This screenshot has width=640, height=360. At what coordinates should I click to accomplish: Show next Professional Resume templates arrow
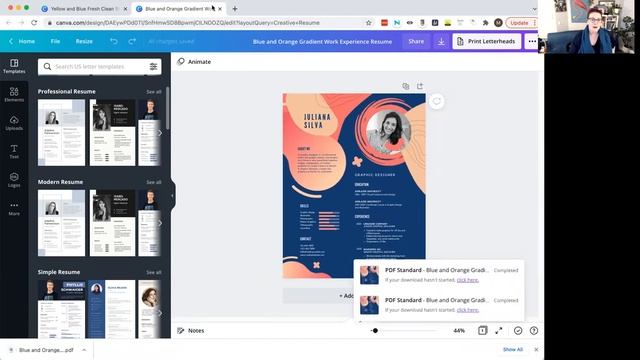160,133
